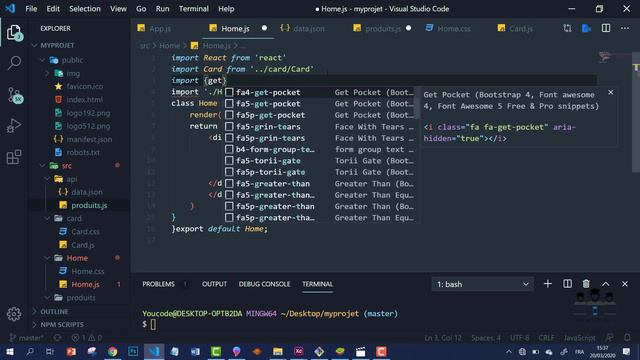The image size is (640, 360).
Task: Click UTF-8 encoding in status bar
Action: [x=520, y=338]
